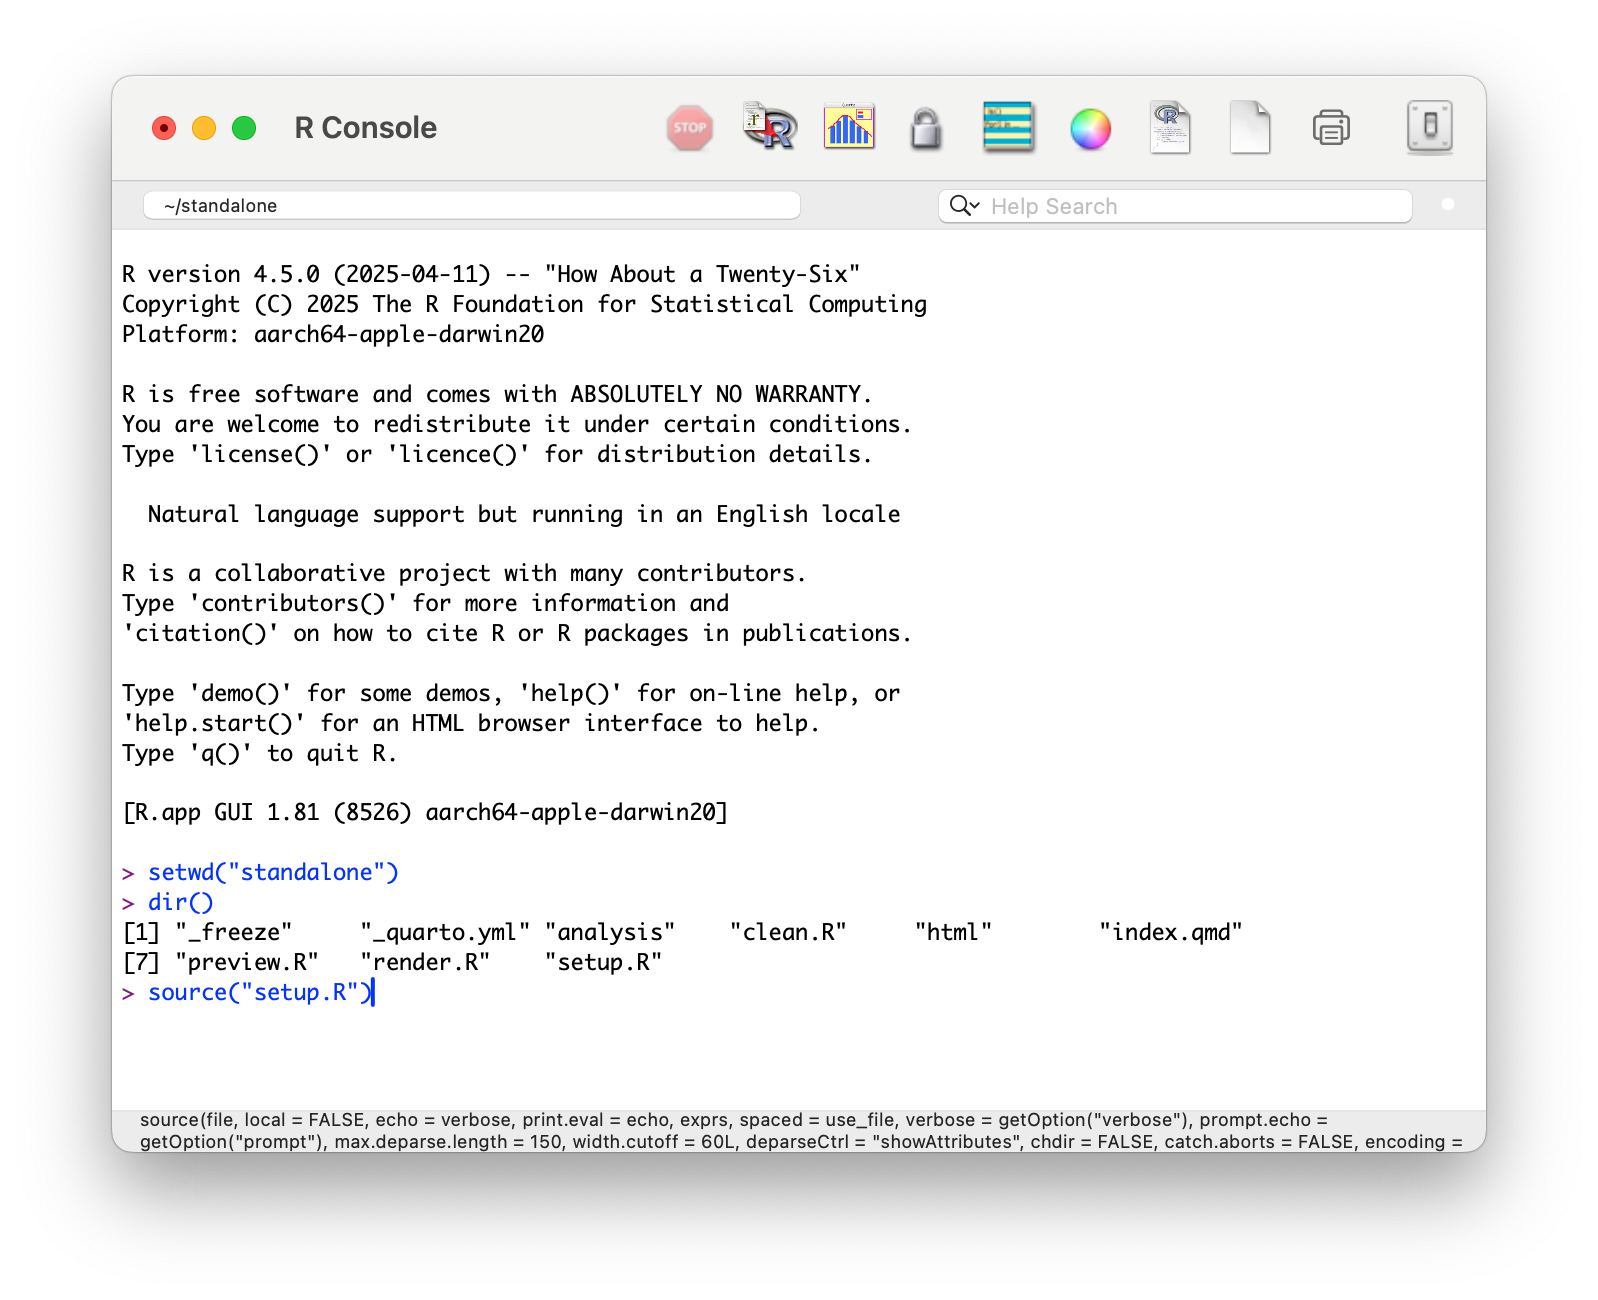Click the source() function hint status bar
Screen dimensions: 1598x1300
coord(799,1131)
